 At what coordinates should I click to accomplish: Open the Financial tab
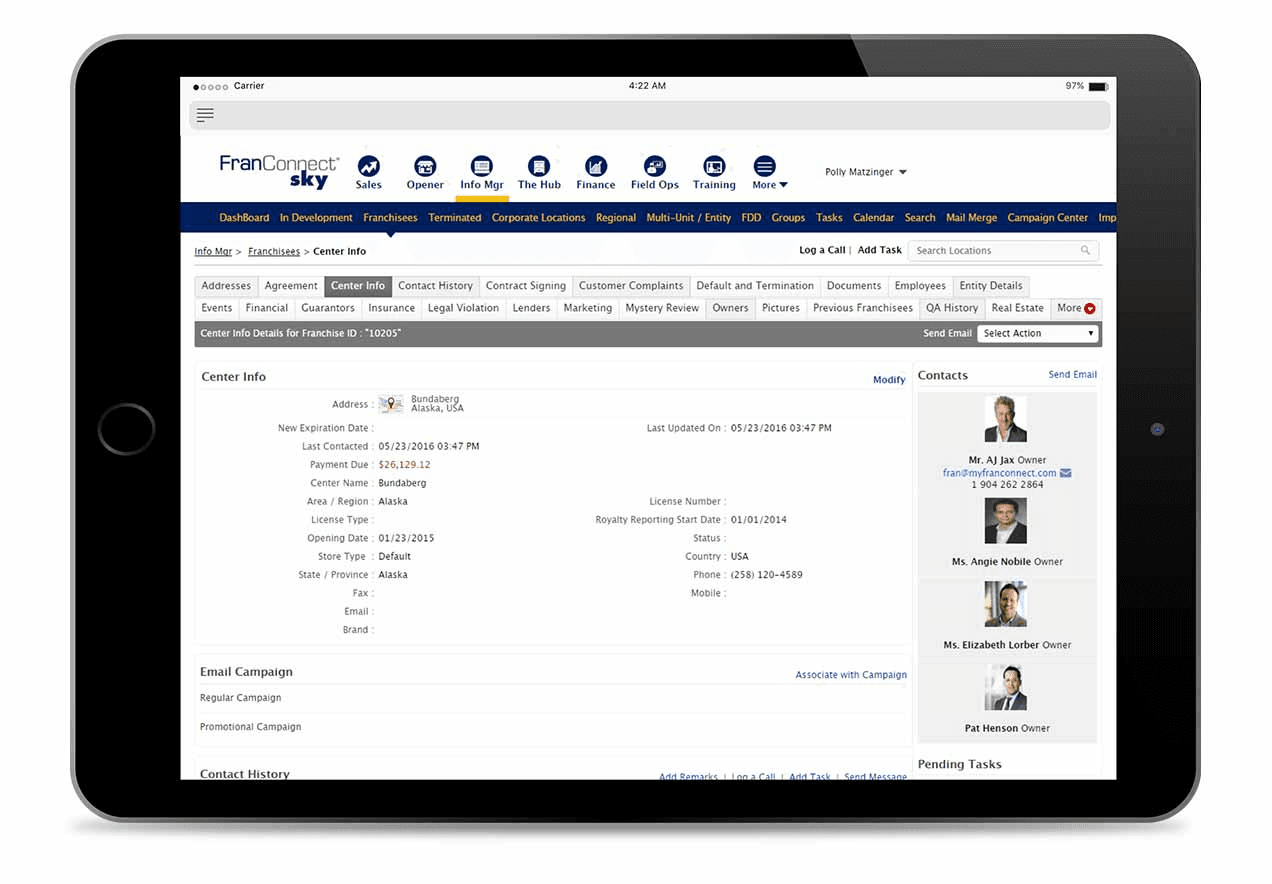pyautogui.click(x=267, y=308)
